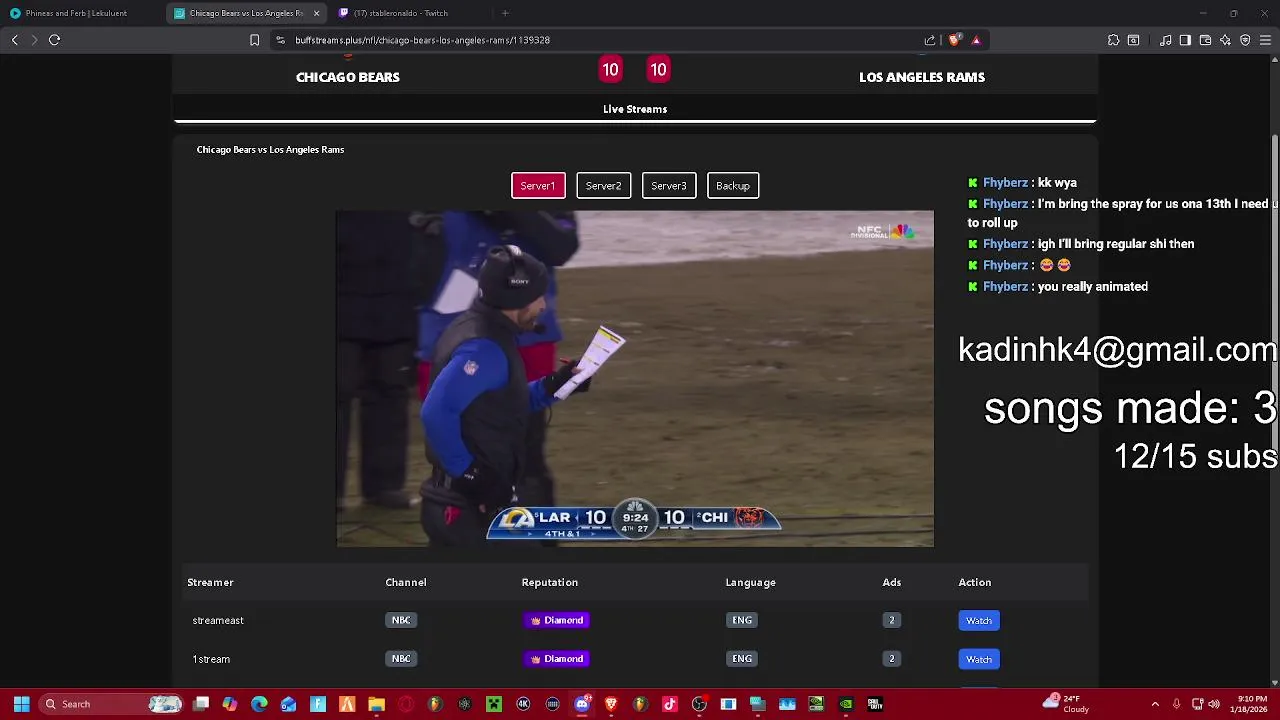Switch to stableronaldo Twitch tab

(400, 13)
